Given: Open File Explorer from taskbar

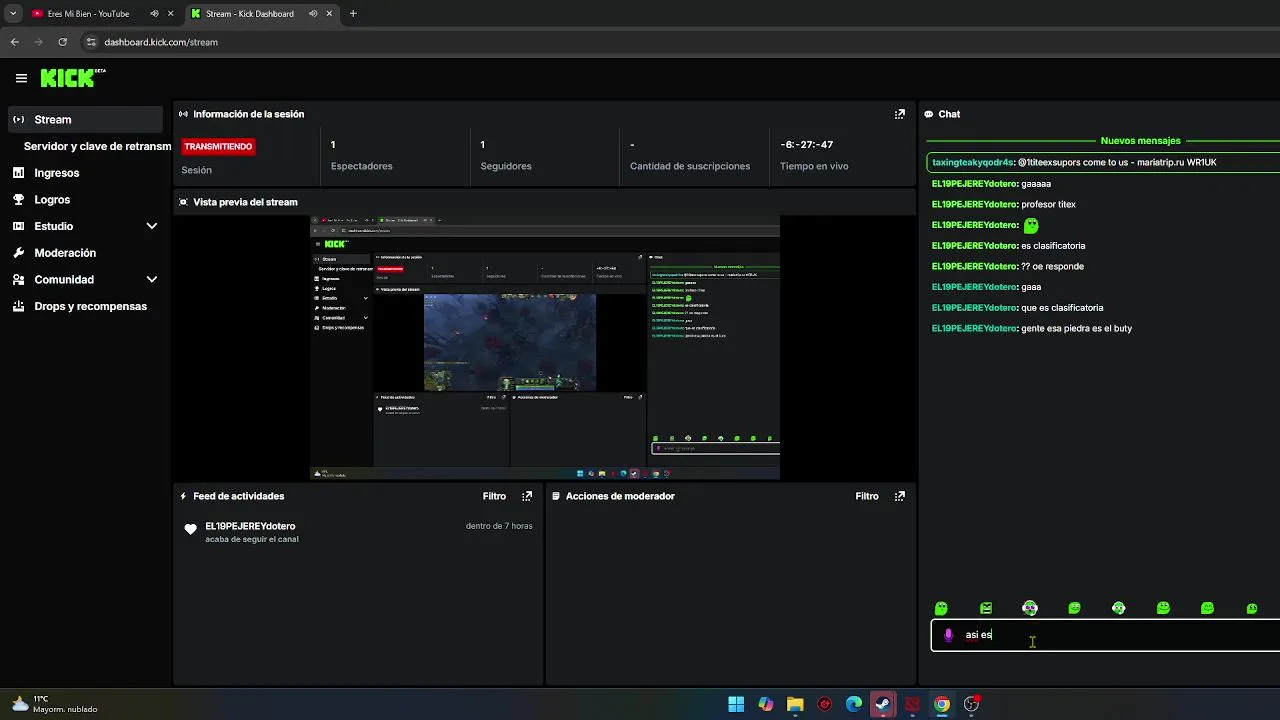Looking at the screenshot, I should (x=795, y=704).
